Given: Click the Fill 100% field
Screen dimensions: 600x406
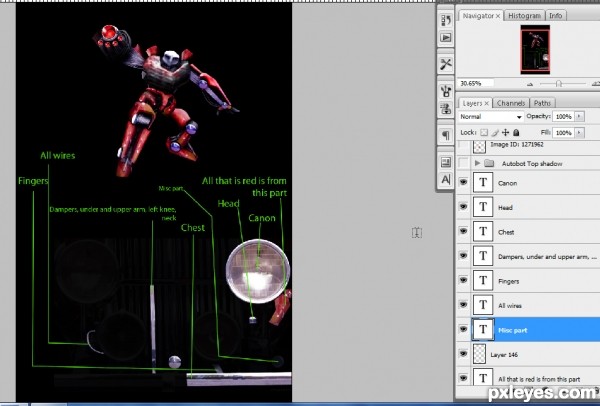Looking at the screenshot, I should point(564,133).
